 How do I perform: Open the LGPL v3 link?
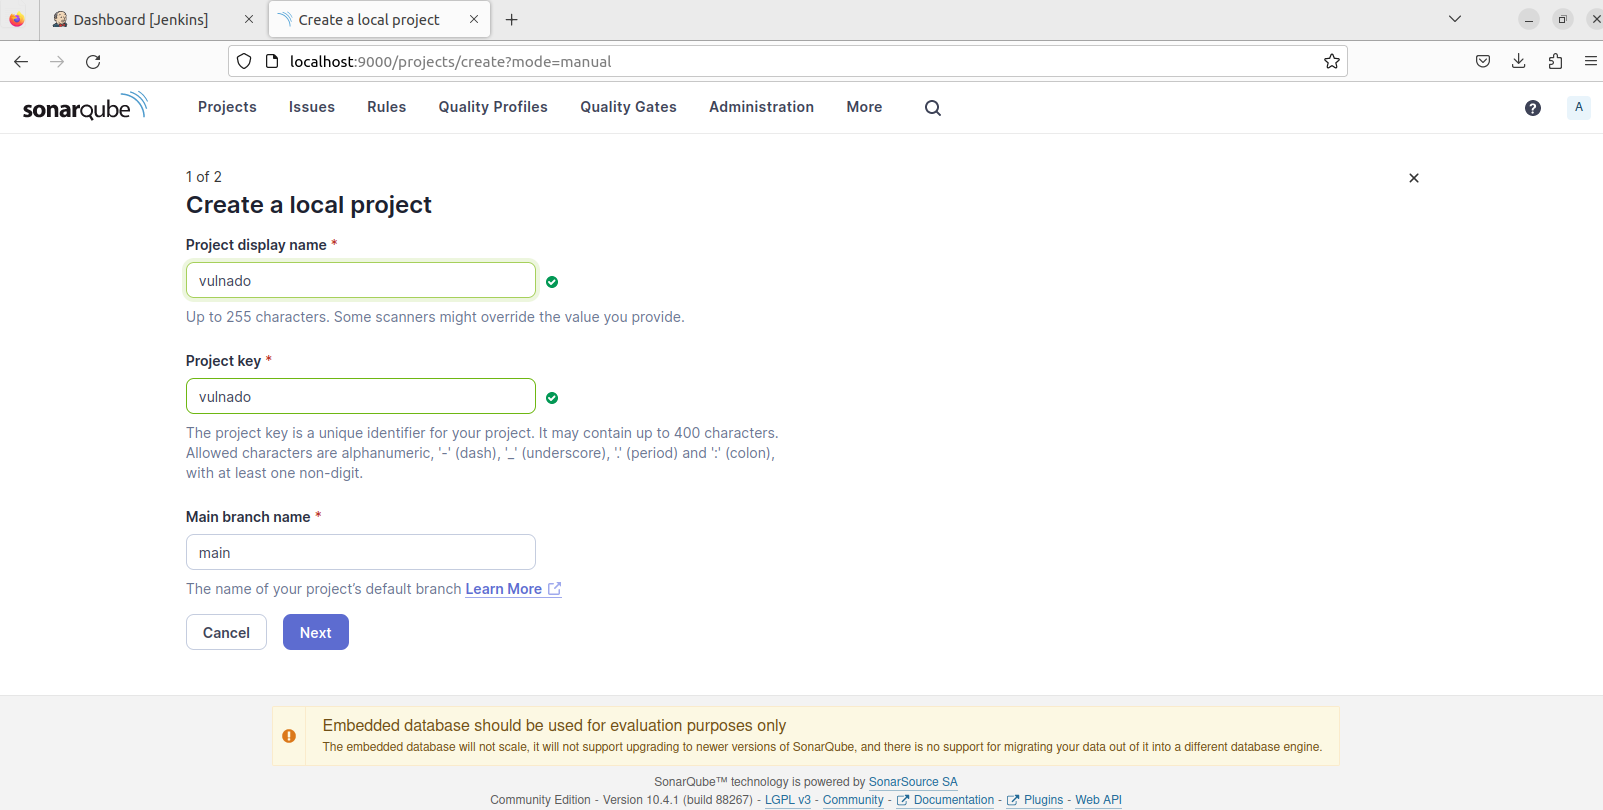click(788, 800)
